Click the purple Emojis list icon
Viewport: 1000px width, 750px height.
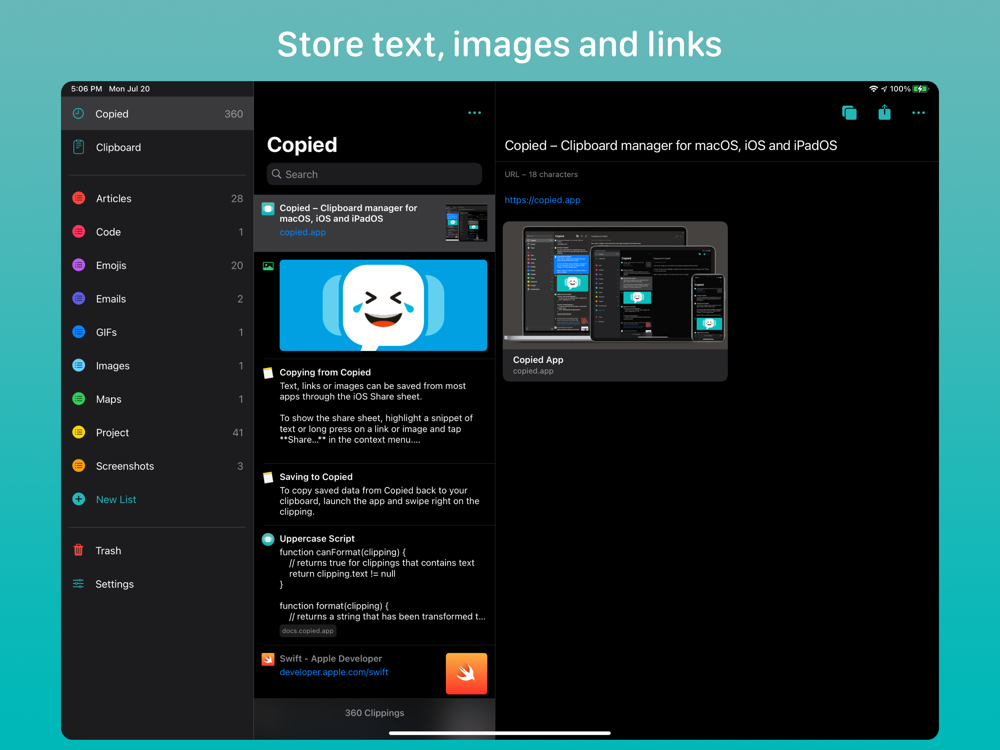pyautogui.click(x=78, y=265)
